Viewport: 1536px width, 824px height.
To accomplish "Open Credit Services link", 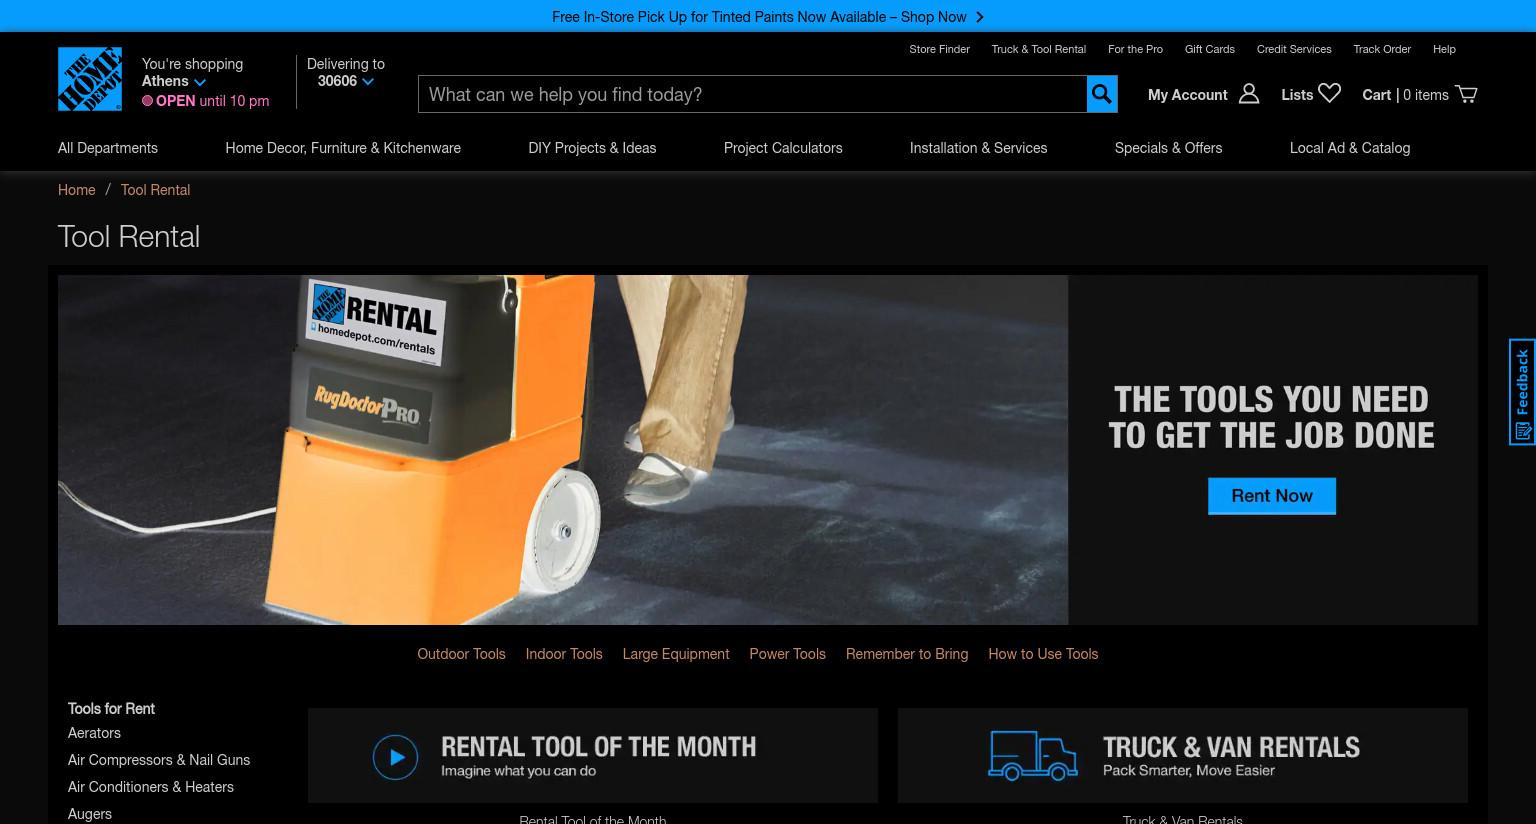I will coord(1294,49).
